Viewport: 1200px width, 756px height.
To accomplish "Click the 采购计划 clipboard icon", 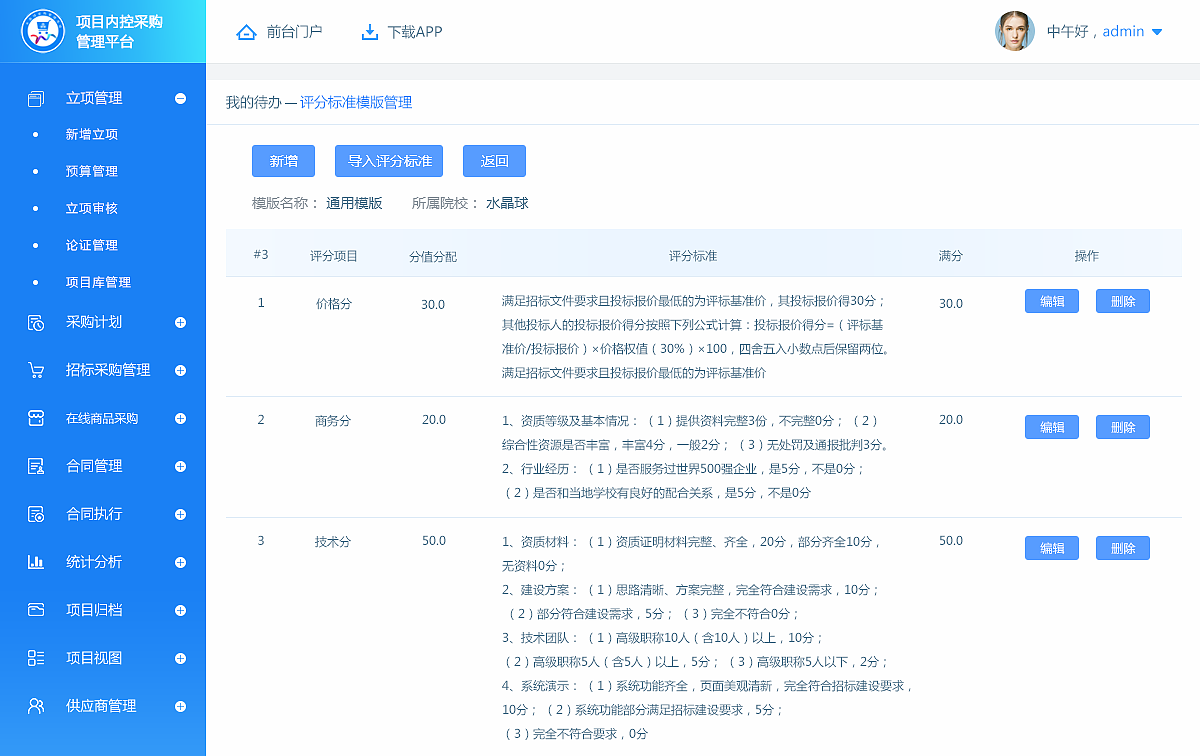I will (x=35, y=322).
